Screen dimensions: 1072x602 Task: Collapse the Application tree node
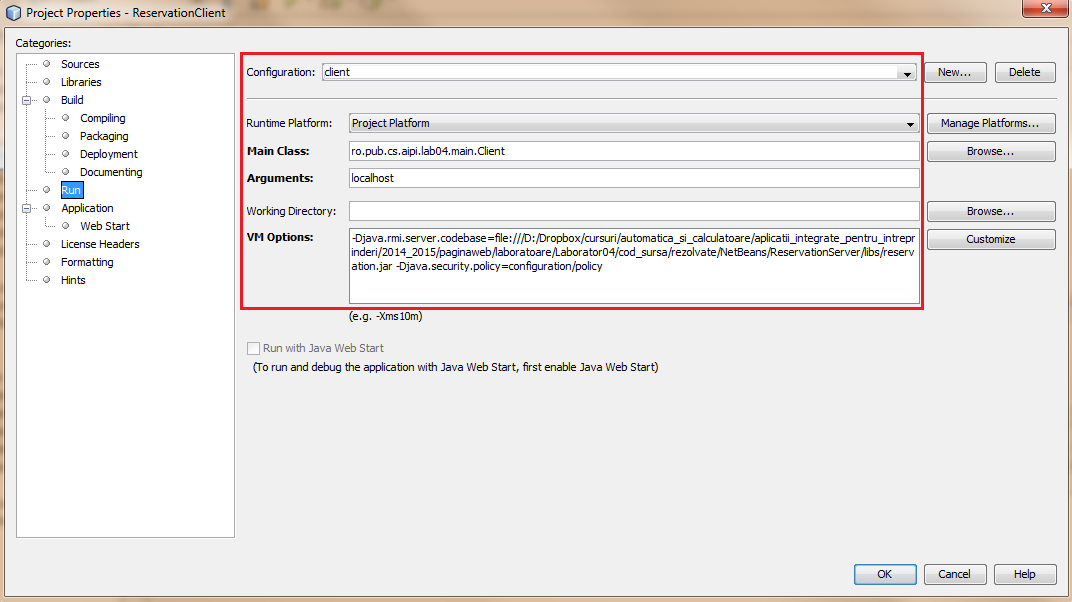click(x=27, y=208)
